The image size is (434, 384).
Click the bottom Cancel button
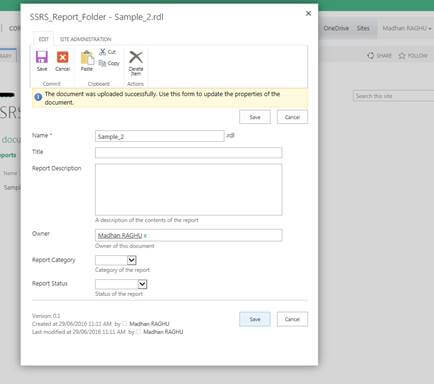pos(292,319)
